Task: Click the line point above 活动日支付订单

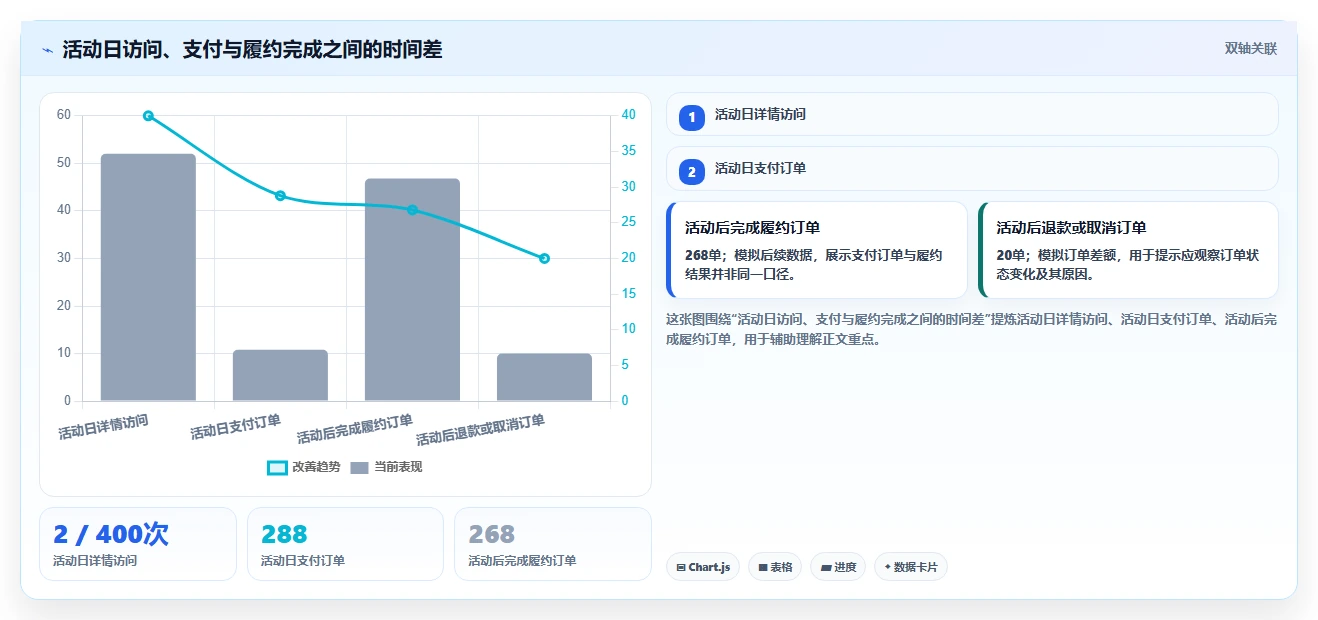Action: click(280, 196)
